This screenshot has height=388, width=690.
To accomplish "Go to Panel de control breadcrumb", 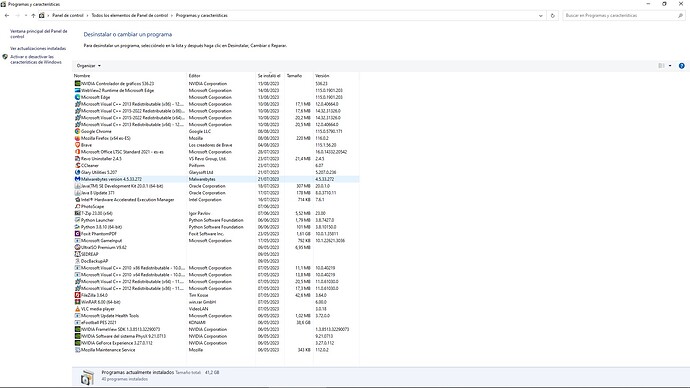I will pyautogui.click(x=68, y=15).
